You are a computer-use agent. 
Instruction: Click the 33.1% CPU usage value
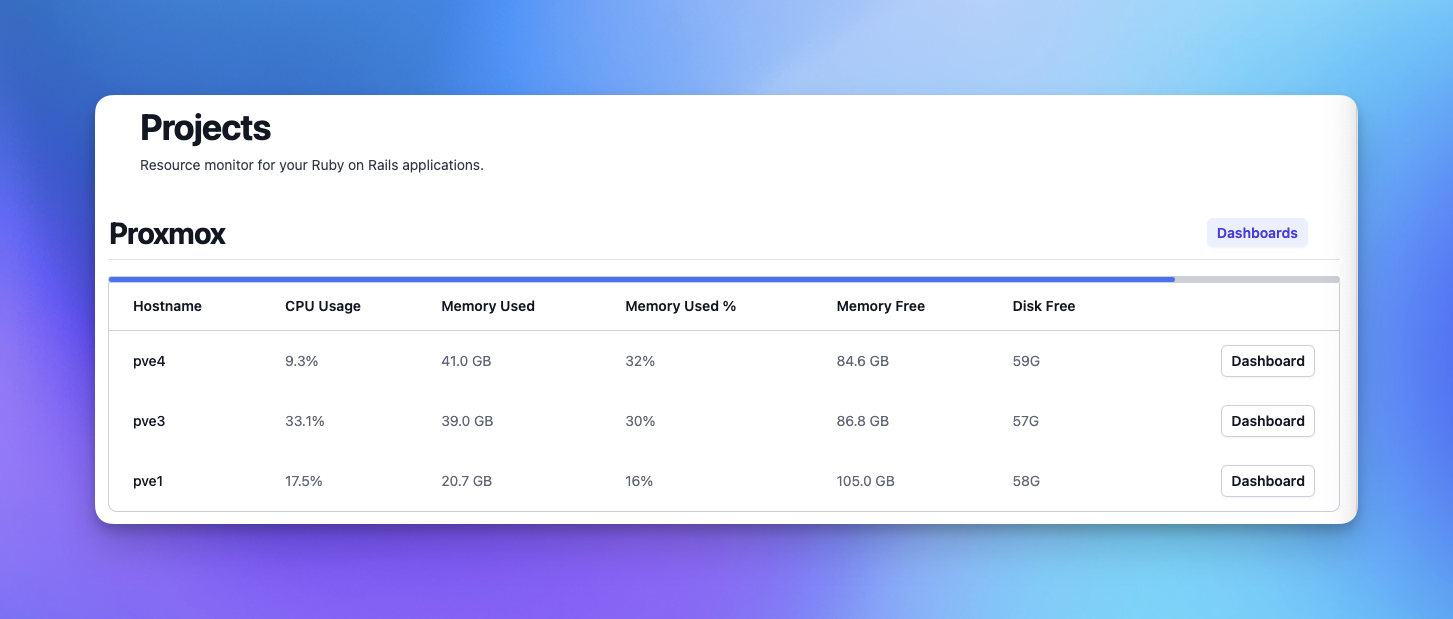click(x=305, y=421)
